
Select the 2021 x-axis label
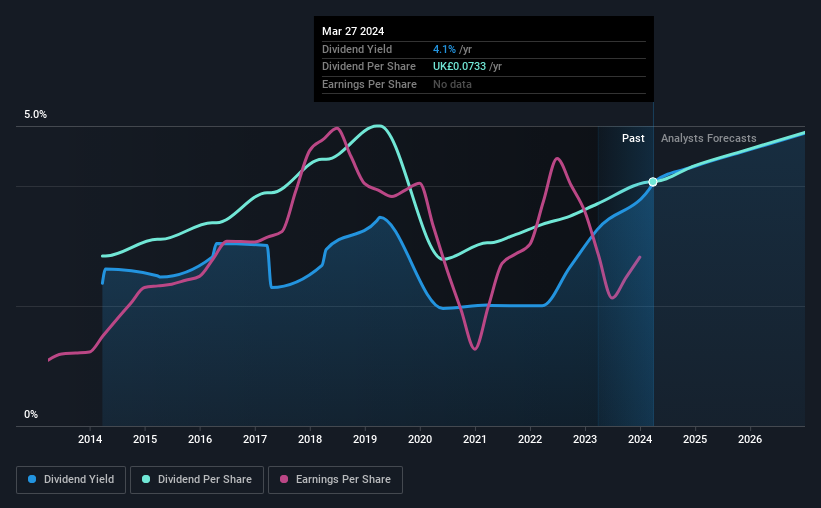[x=475, y=439]
